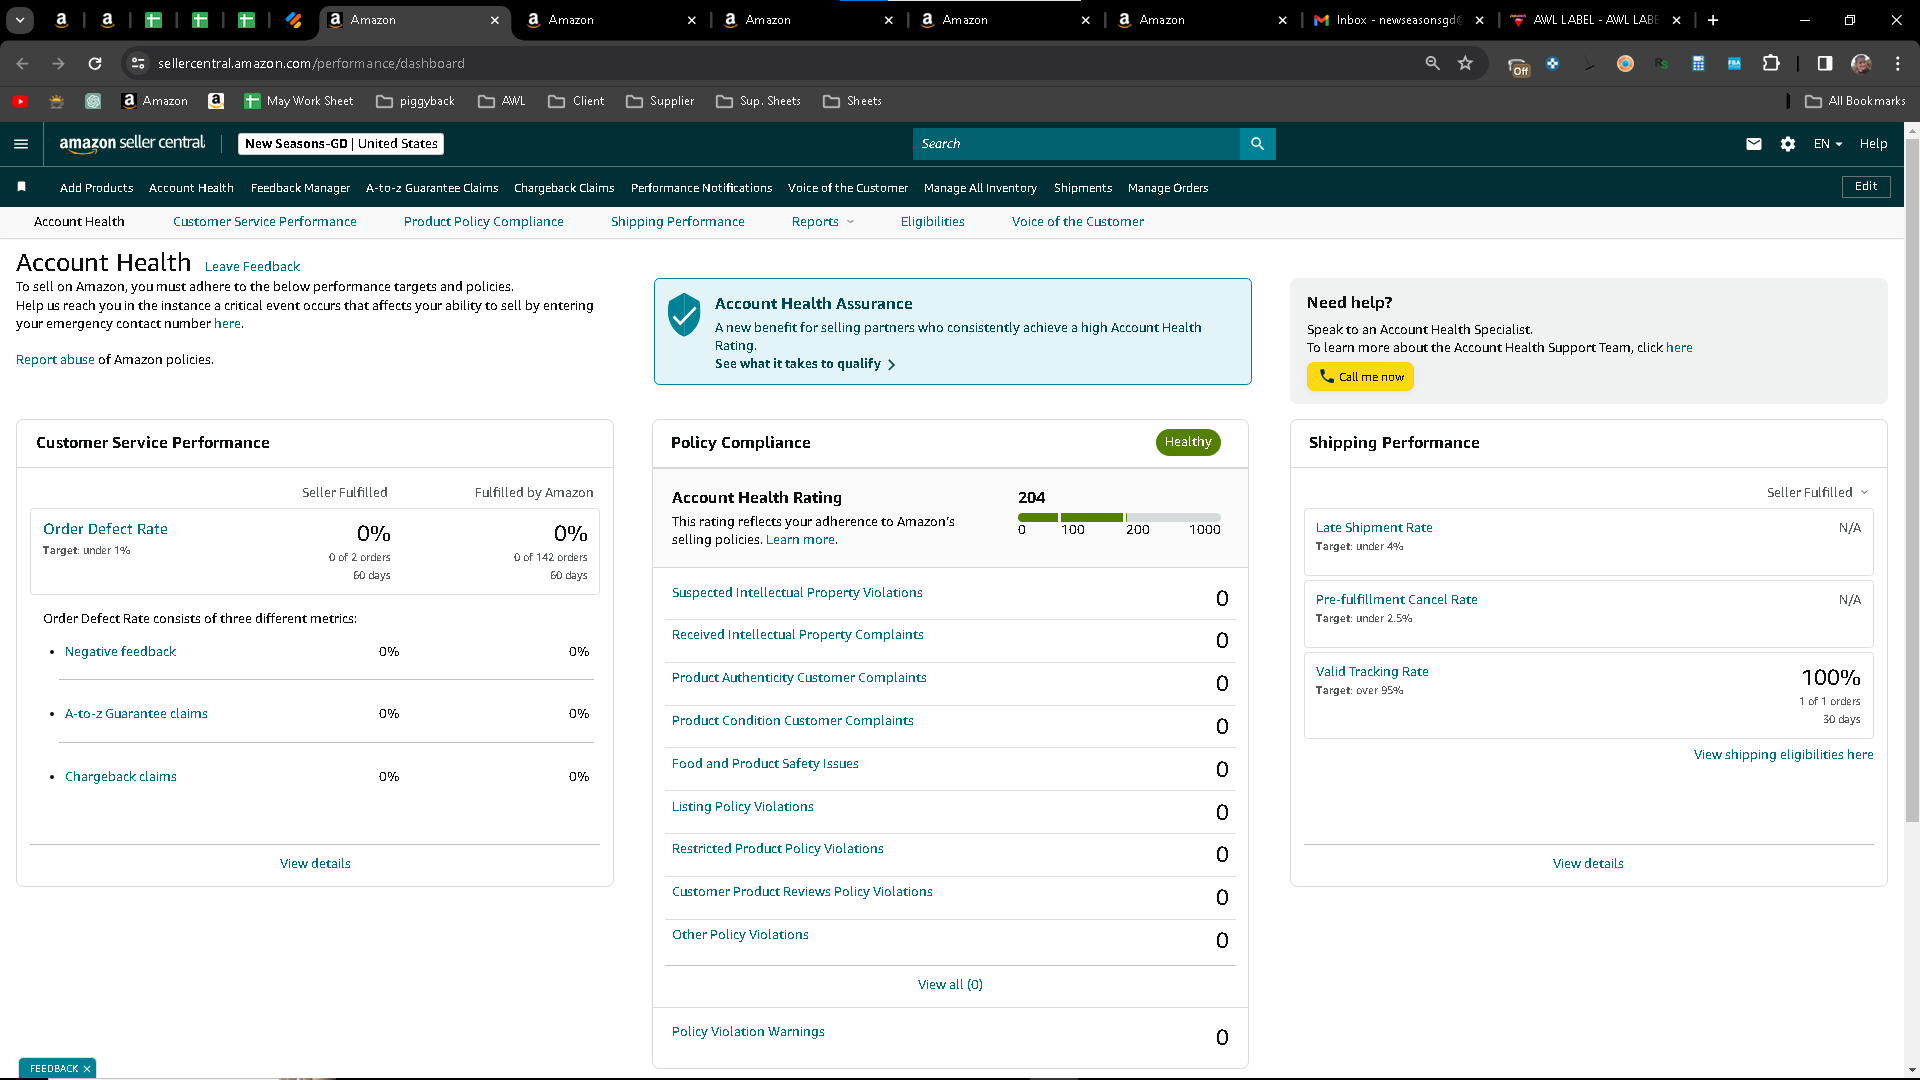
Task: Click the Chrome profile avatar
Action: (1861, 63)
